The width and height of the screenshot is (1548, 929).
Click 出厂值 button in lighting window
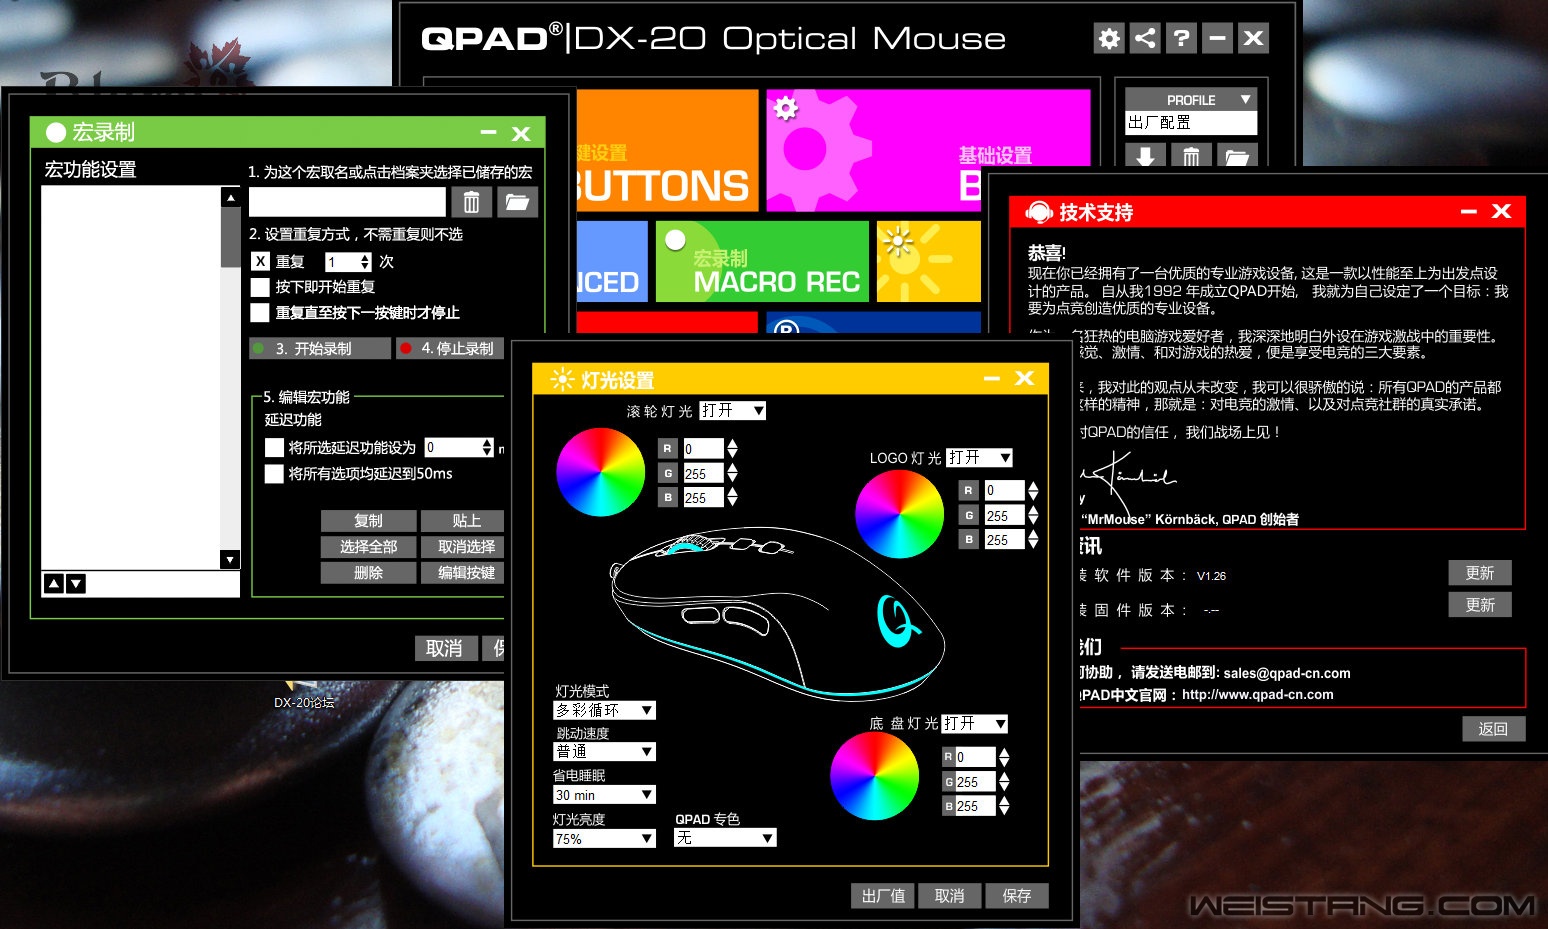[x=883, y=896]
